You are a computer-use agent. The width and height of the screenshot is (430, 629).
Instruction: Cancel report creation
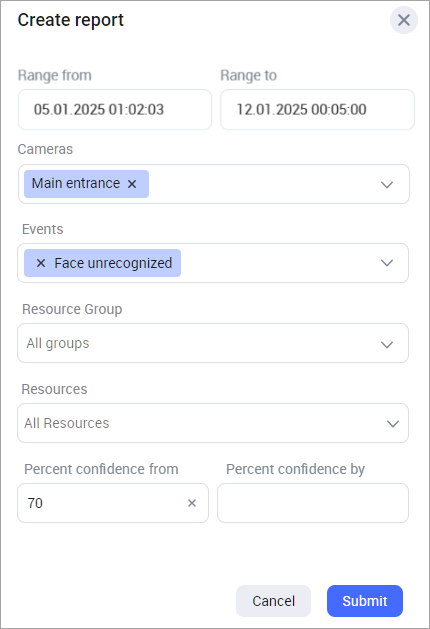pos(273,601)
